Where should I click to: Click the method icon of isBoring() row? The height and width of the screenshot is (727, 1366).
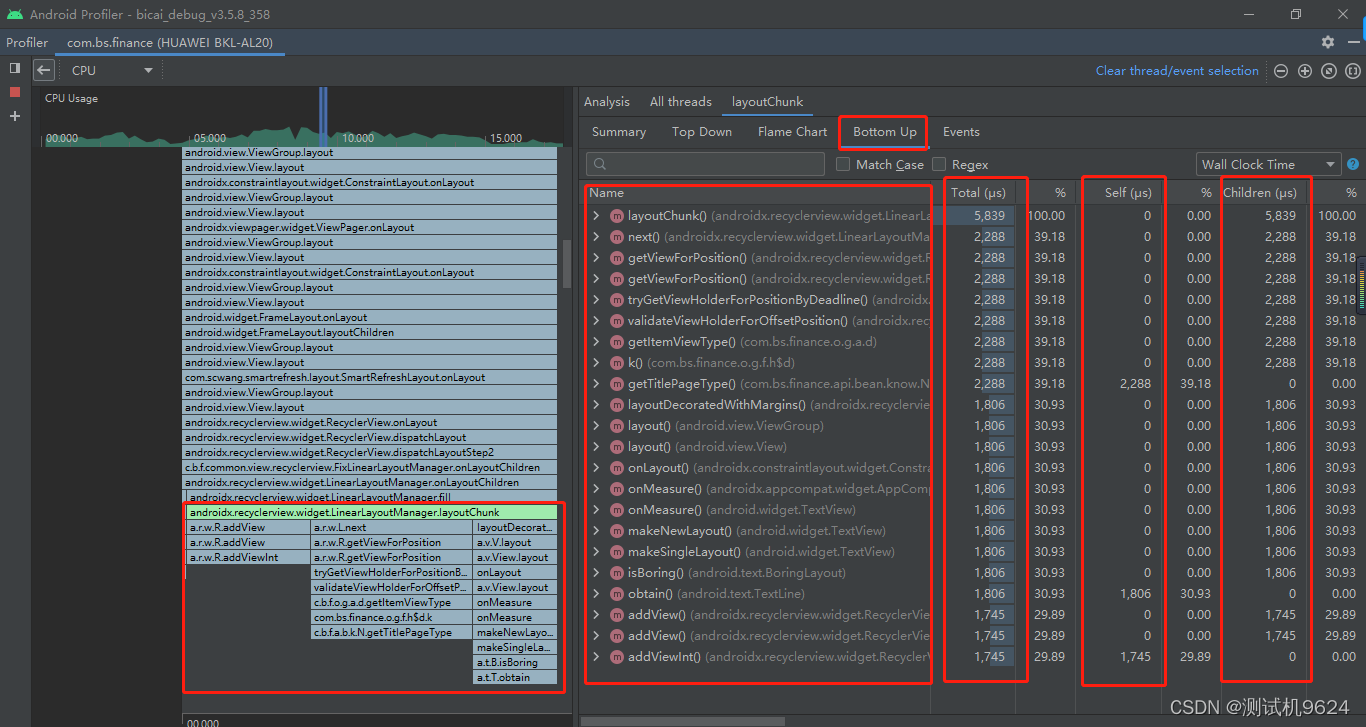click(x=617, y=573)
